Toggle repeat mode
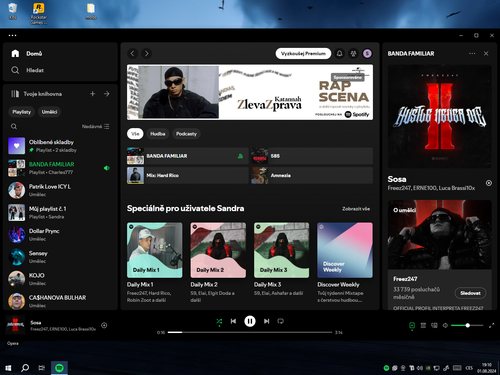Viewport: 500px width, 375px height. click(281, 321)
